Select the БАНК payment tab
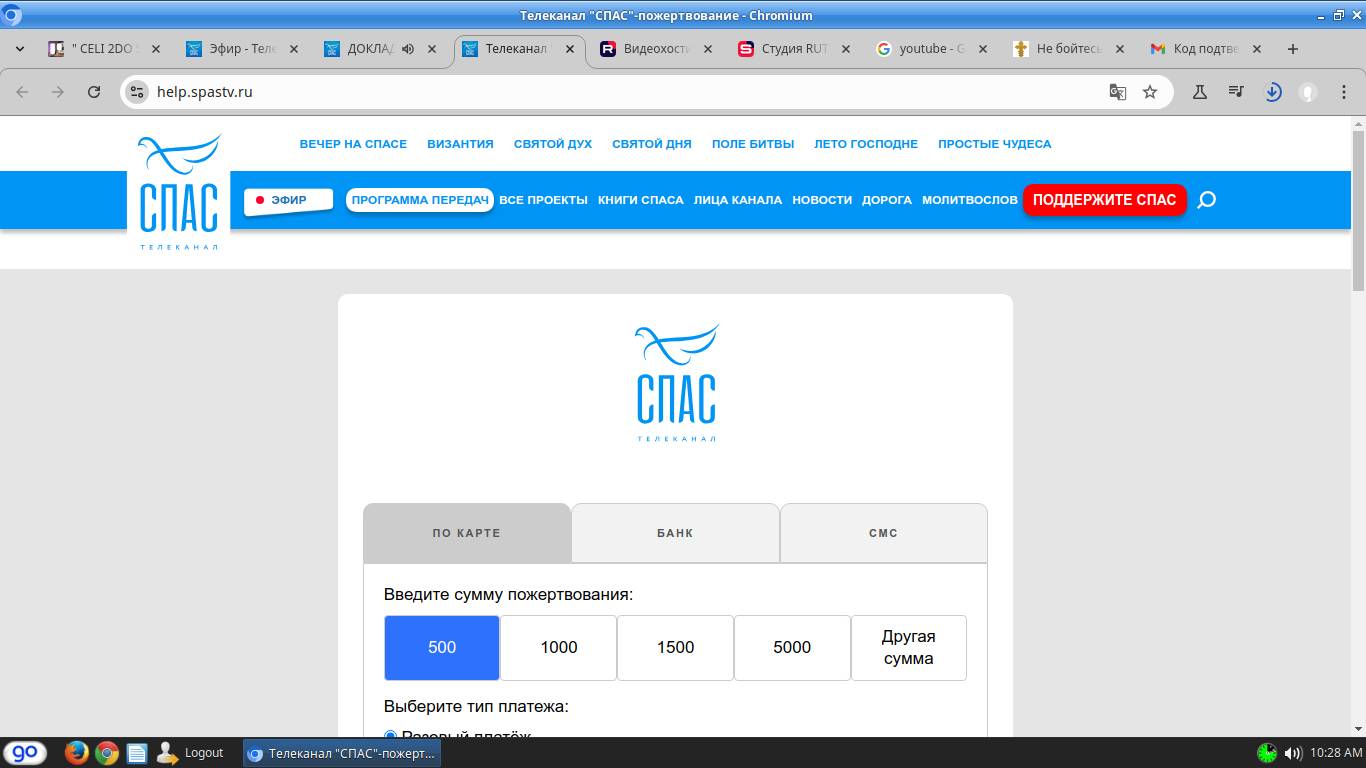 point(675,533)
